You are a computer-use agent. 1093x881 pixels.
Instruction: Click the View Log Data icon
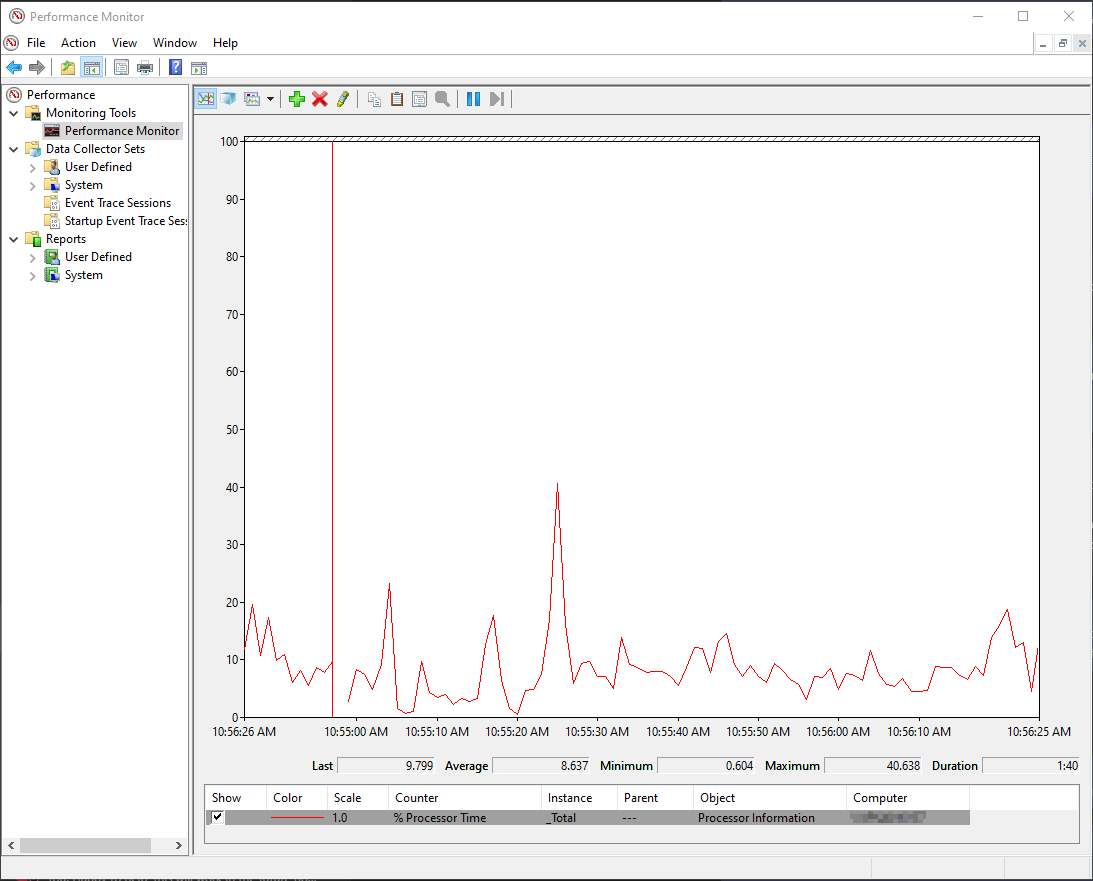[x=229, y=99]
